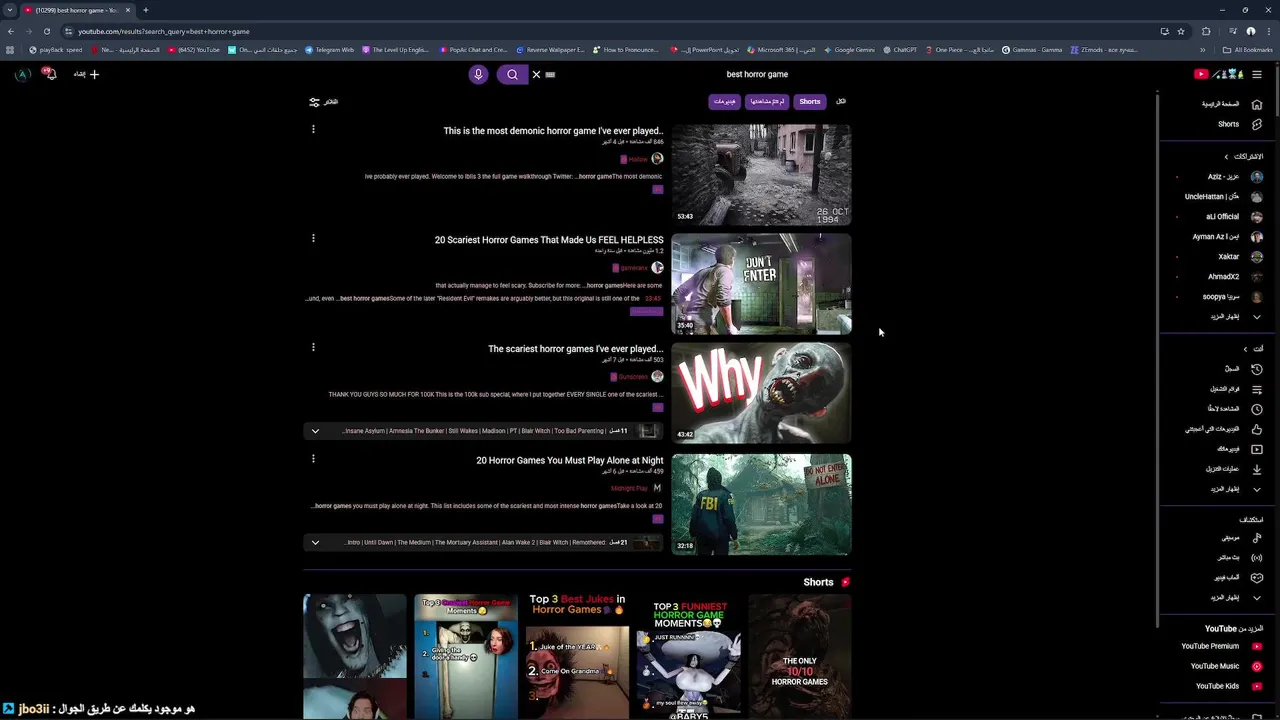Open the Telegram Web bookmark

[329, 49]
